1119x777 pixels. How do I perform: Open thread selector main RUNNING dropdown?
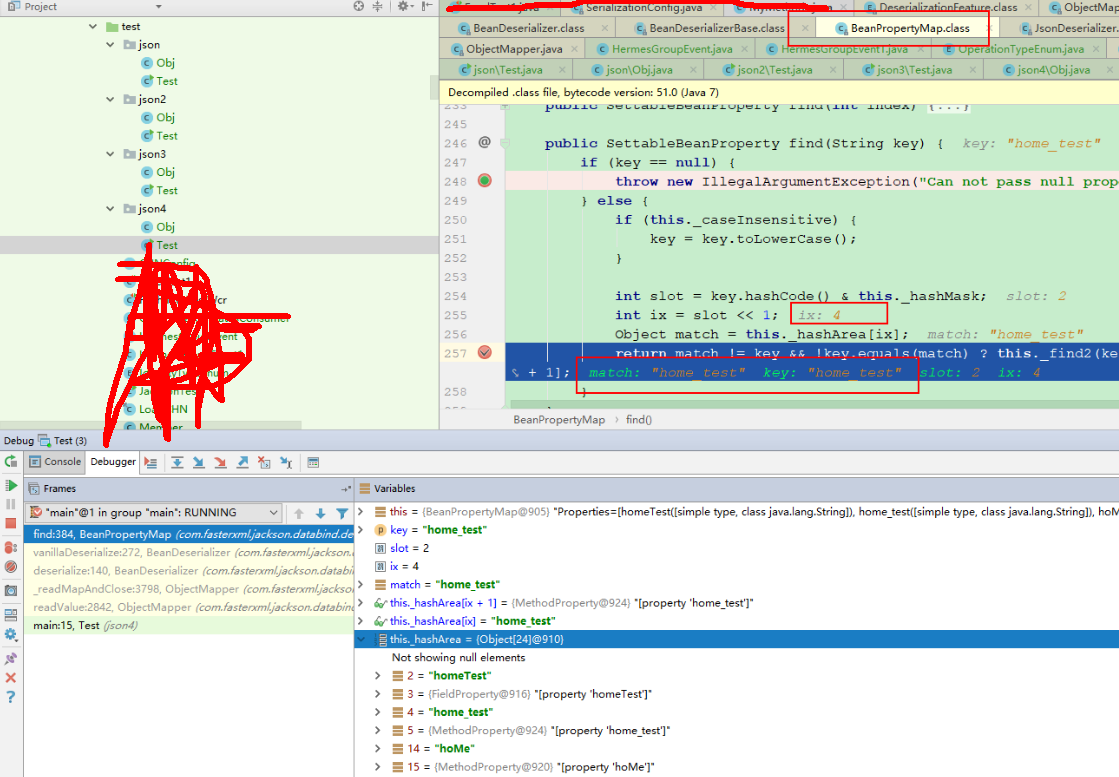pyautogui.click(x=154, y=512)
